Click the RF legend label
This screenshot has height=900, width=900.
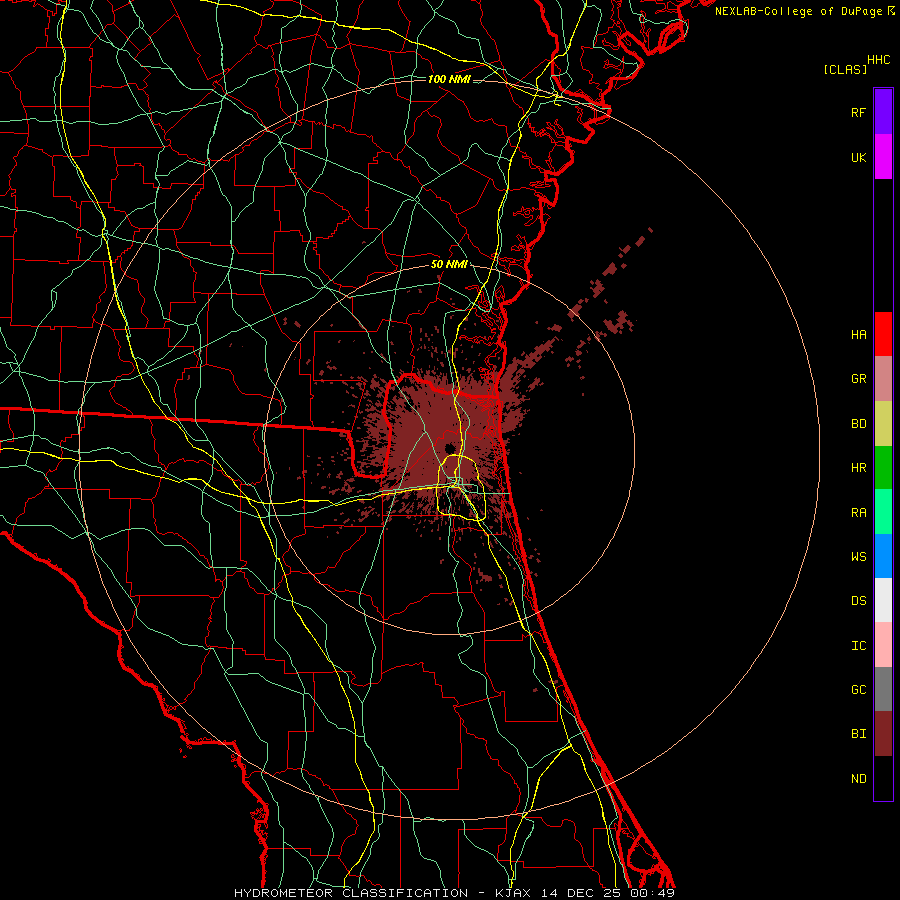pos(858,113)
